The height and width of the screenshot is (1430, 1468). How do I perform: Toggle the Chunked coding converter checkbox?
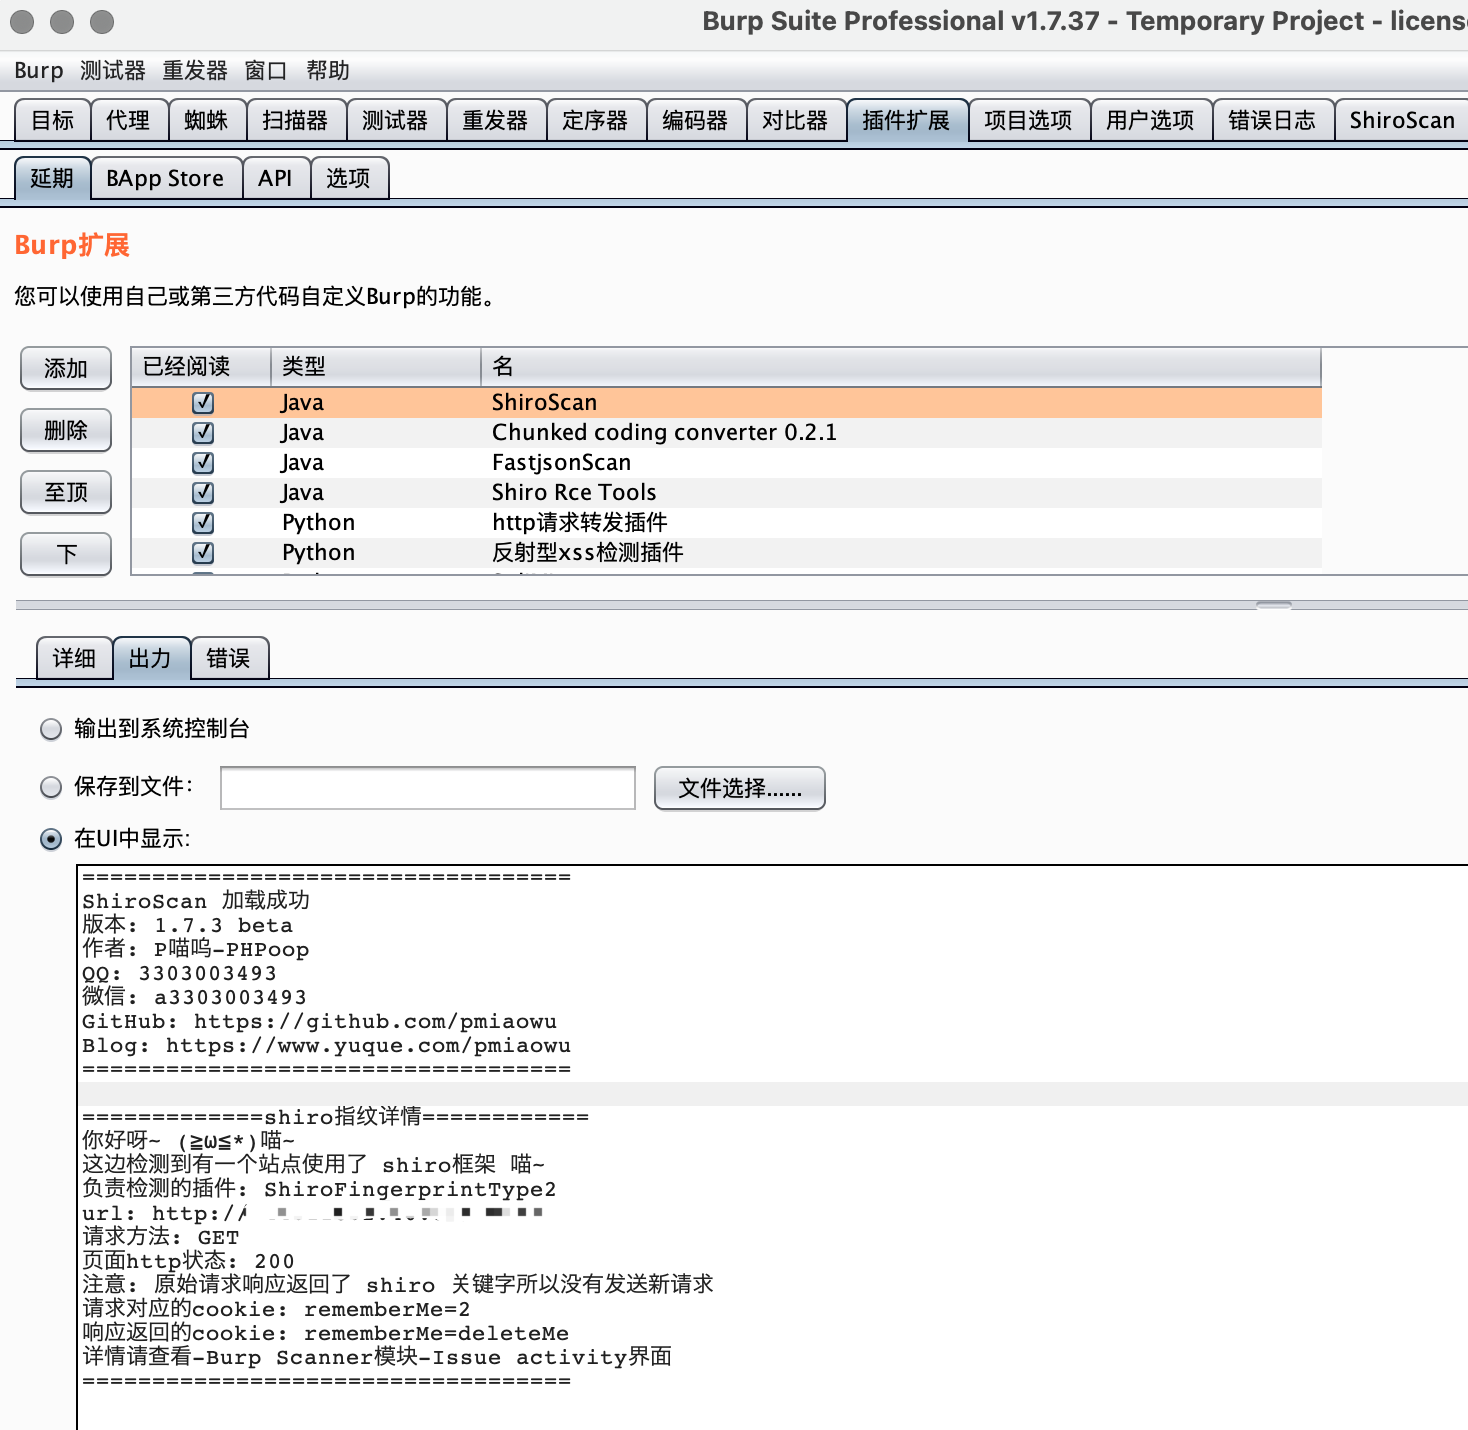[x=203, y=433]
